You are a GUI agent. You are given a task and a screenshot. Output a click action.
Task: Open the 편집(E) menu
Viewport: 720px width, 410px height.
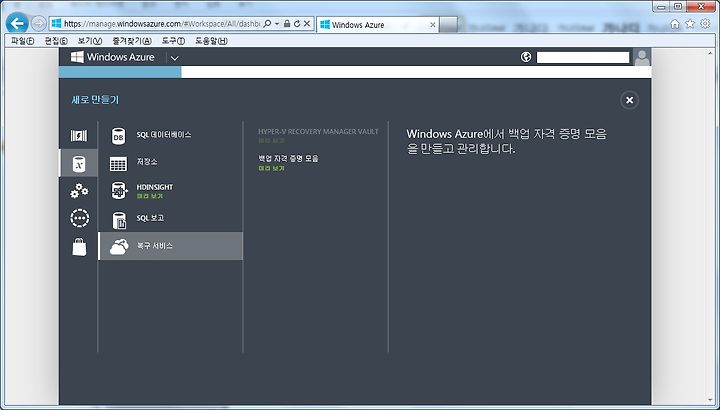[x=56, y=41]
